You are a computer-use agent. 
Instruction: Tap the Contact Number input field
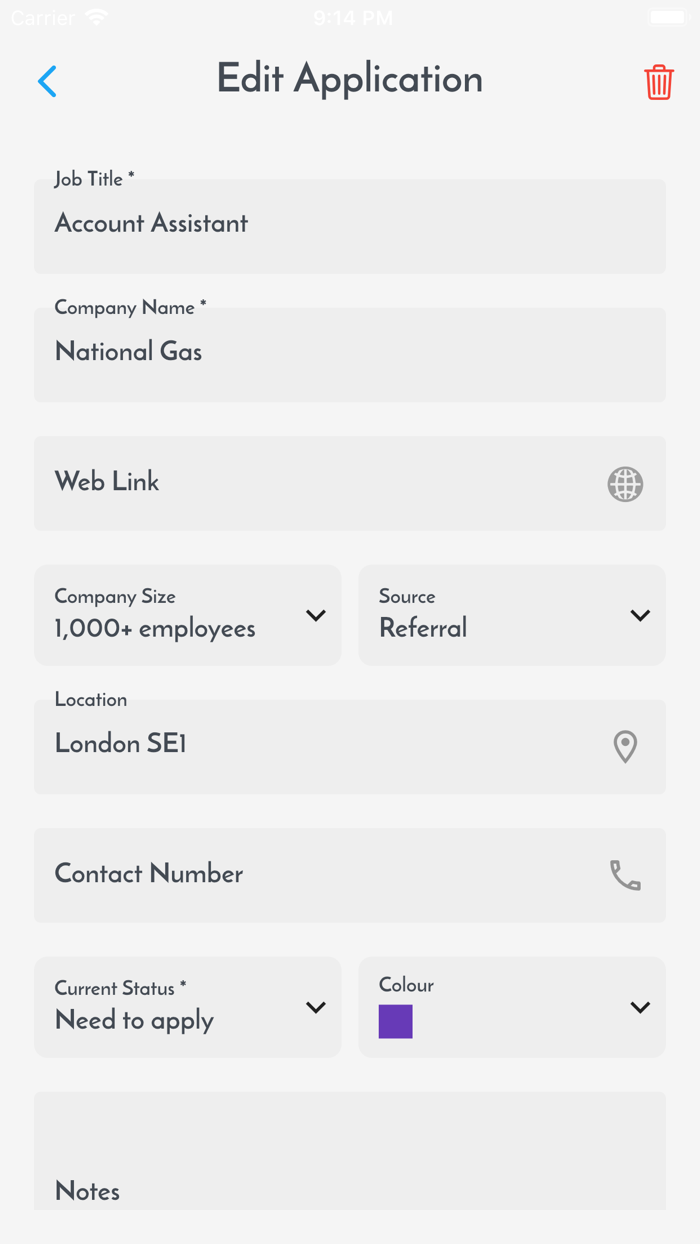(x=300, y=875)
